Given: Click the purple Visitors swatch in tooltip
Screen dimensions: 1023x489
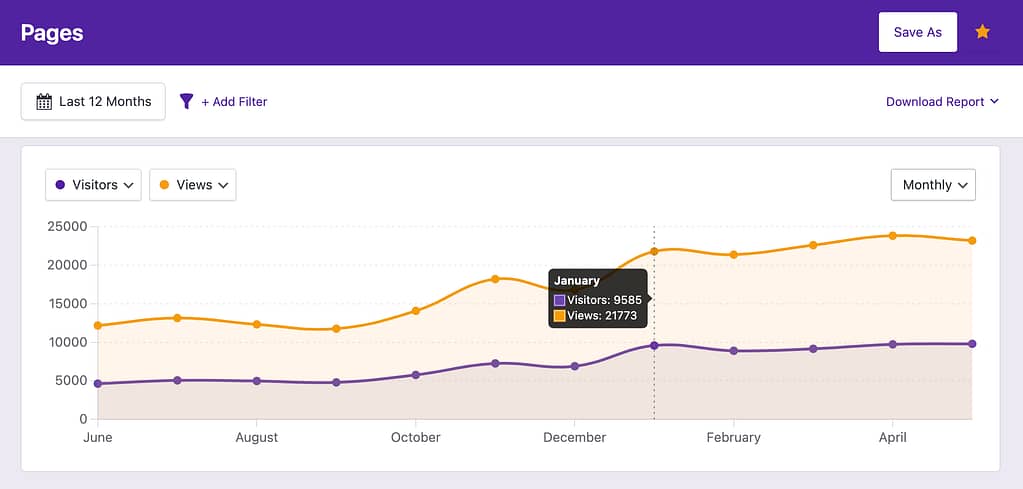Looking at the screenshot, I should tap(560, 300).
